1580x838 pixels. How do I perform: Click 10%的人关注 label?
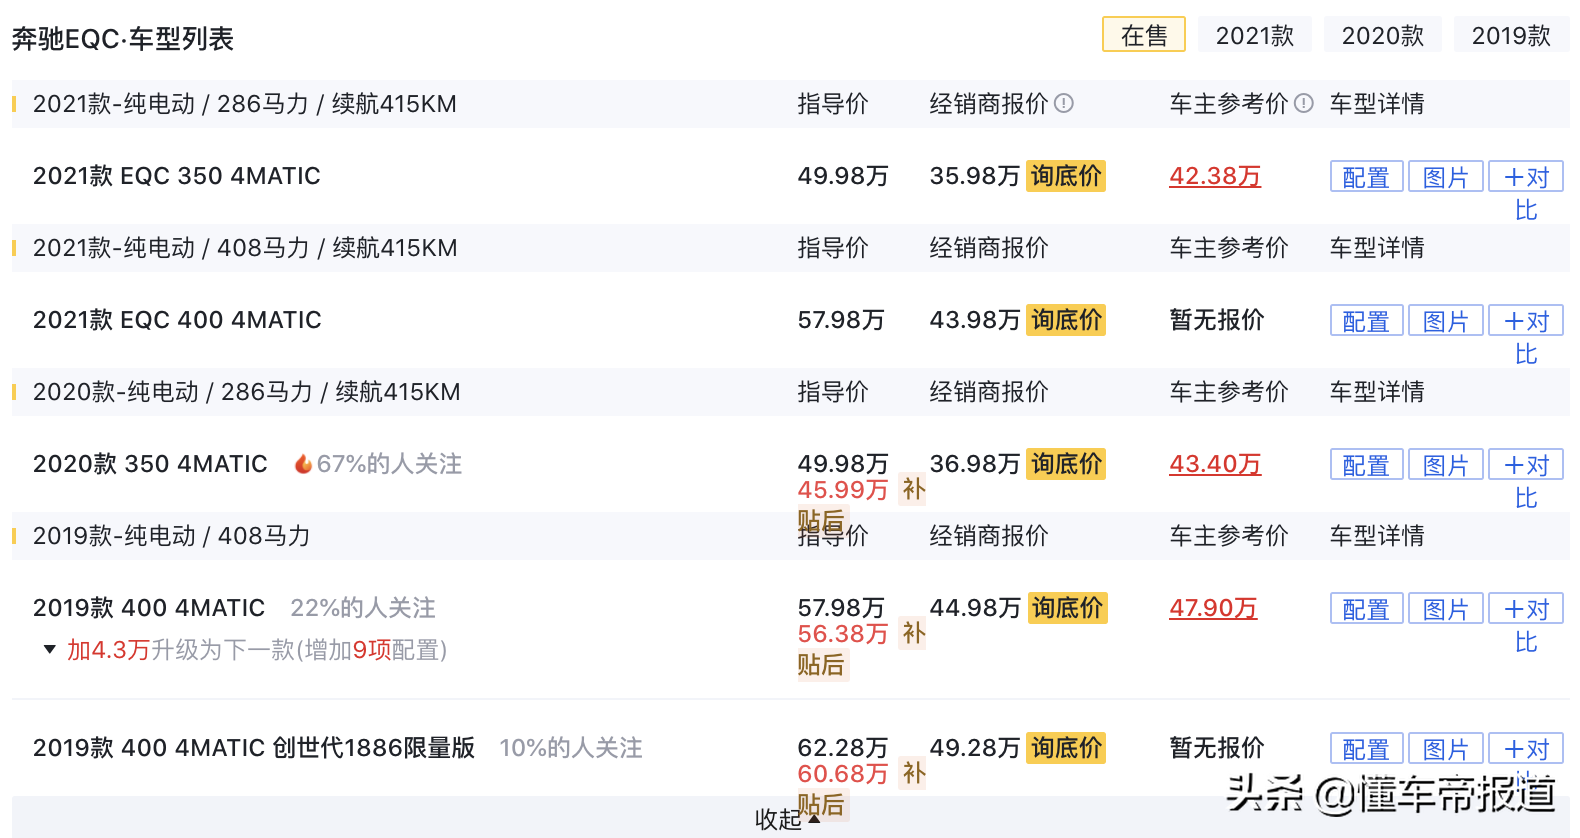[571, 748]
